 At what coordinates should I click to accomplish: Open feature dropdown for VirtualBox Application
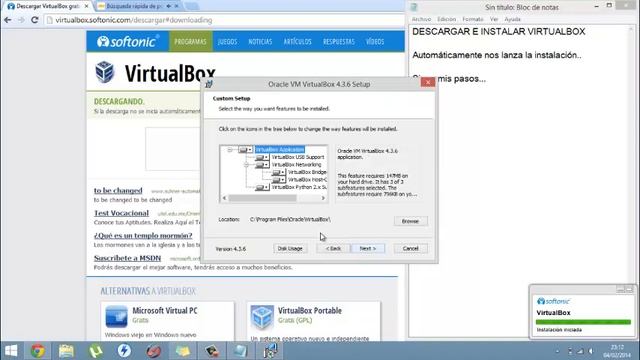pyautogui.click(x=246, y=150)
